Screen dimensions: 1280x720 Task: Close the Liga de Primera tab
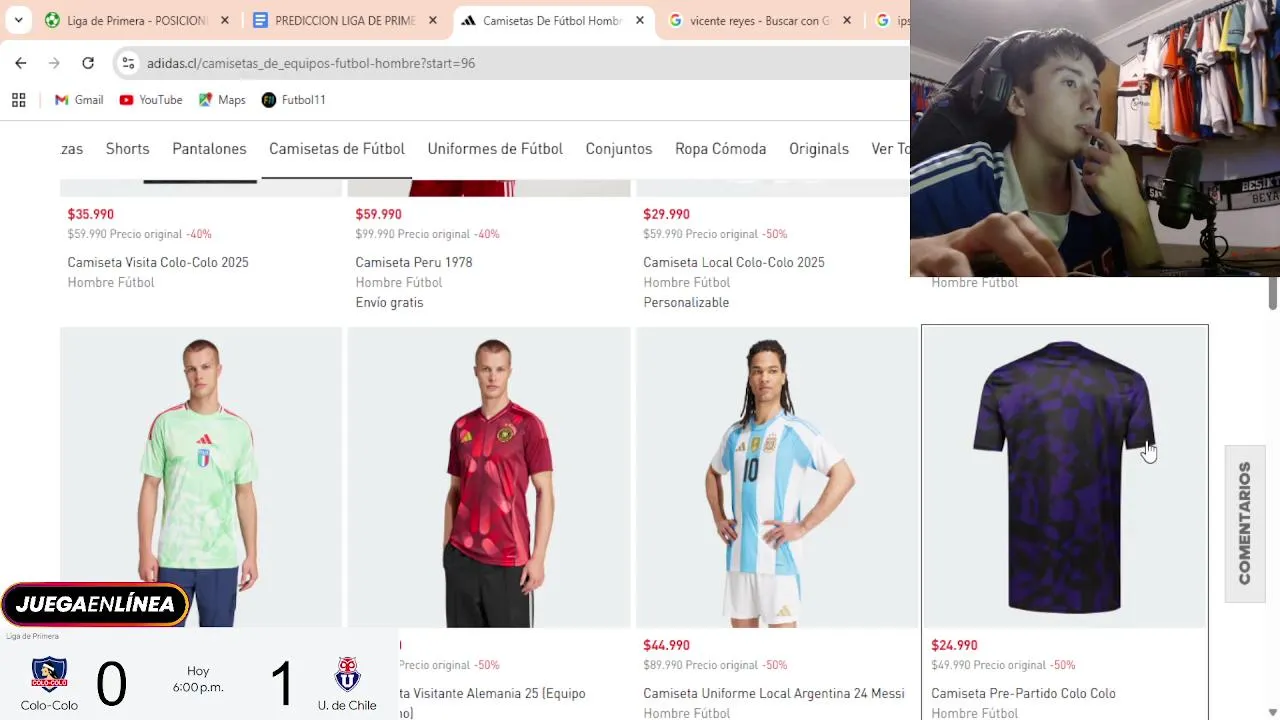[225, 20]
